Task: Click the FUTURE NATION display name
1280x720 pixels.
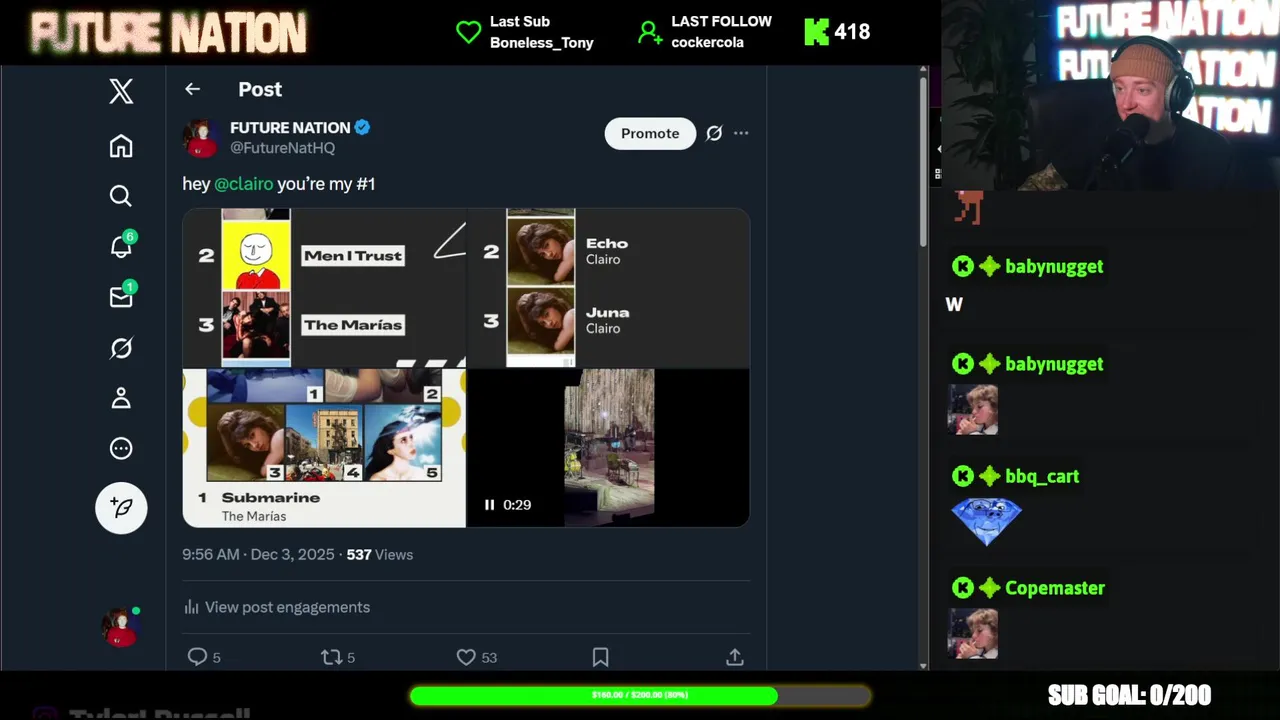Action: tap(290, 127)
